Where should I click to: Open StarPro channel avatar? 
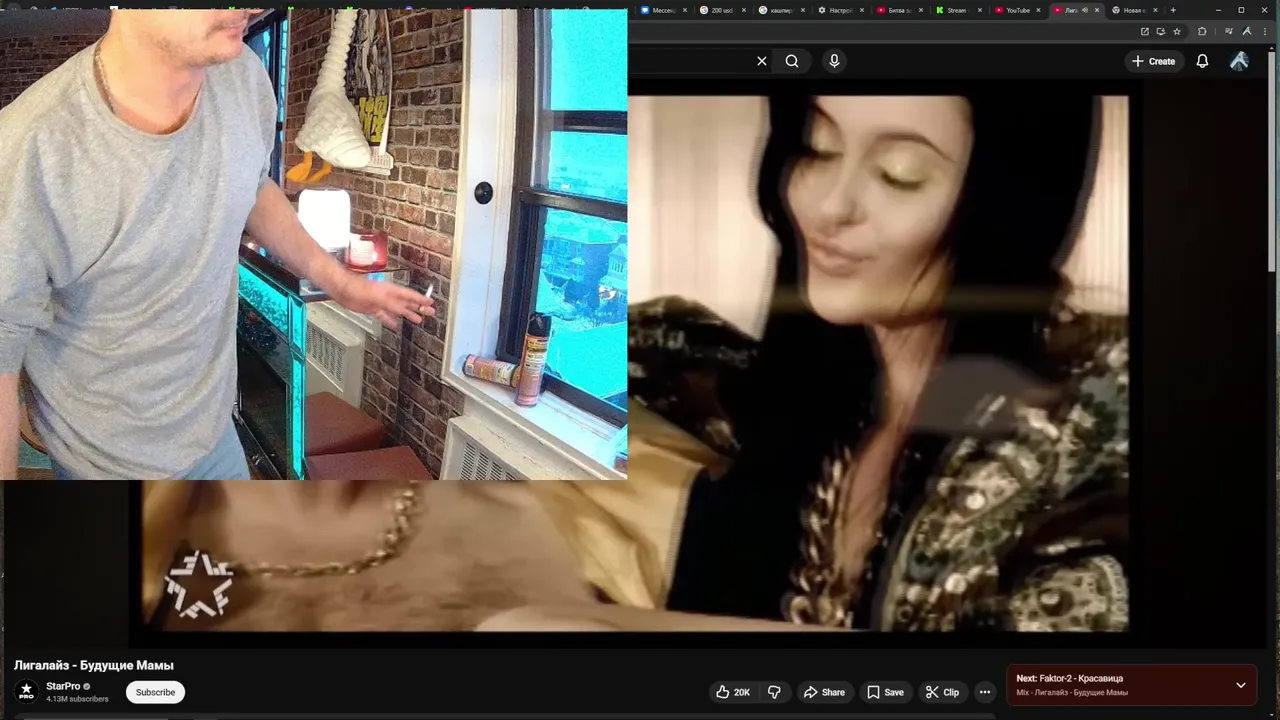(x=27, y=691)
